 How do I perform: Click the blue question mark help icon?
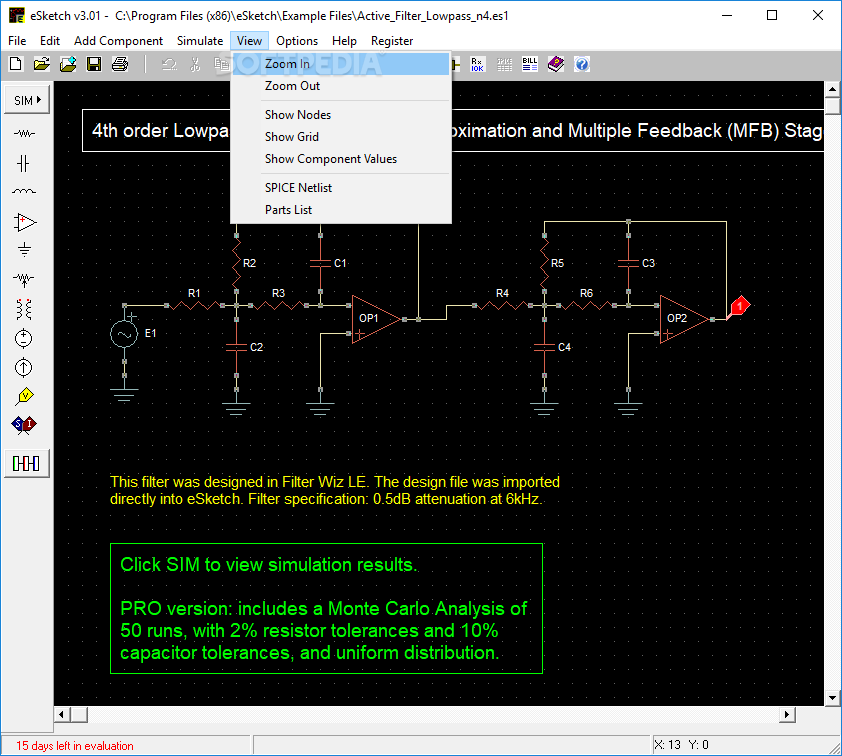click(582, 64)
